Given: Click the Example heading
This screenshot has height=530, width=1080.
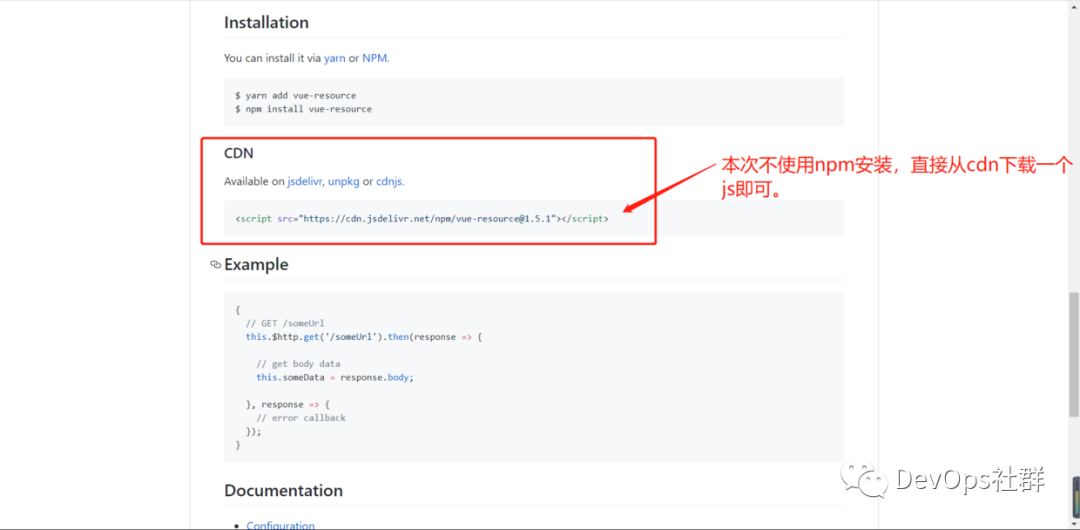Looking at the screenshot, I should click(256, 265).
